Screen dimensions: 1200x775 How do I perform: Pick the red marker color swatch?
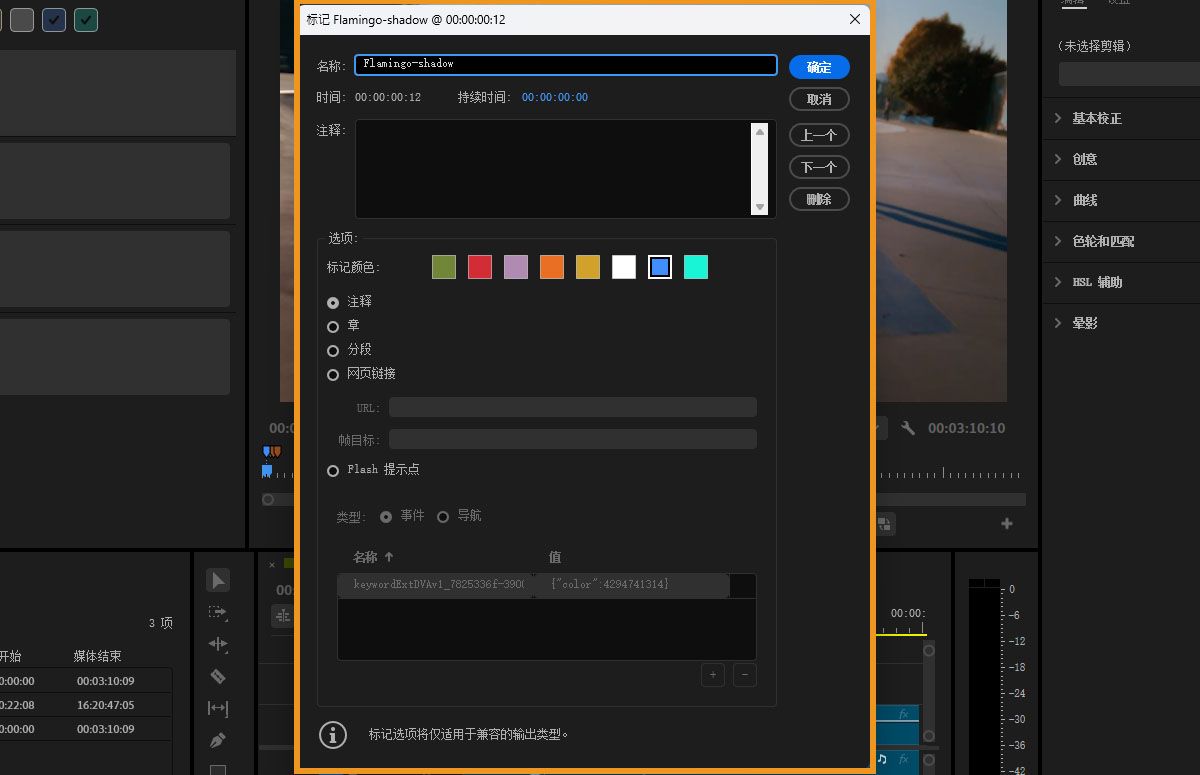tap(479, 266)
